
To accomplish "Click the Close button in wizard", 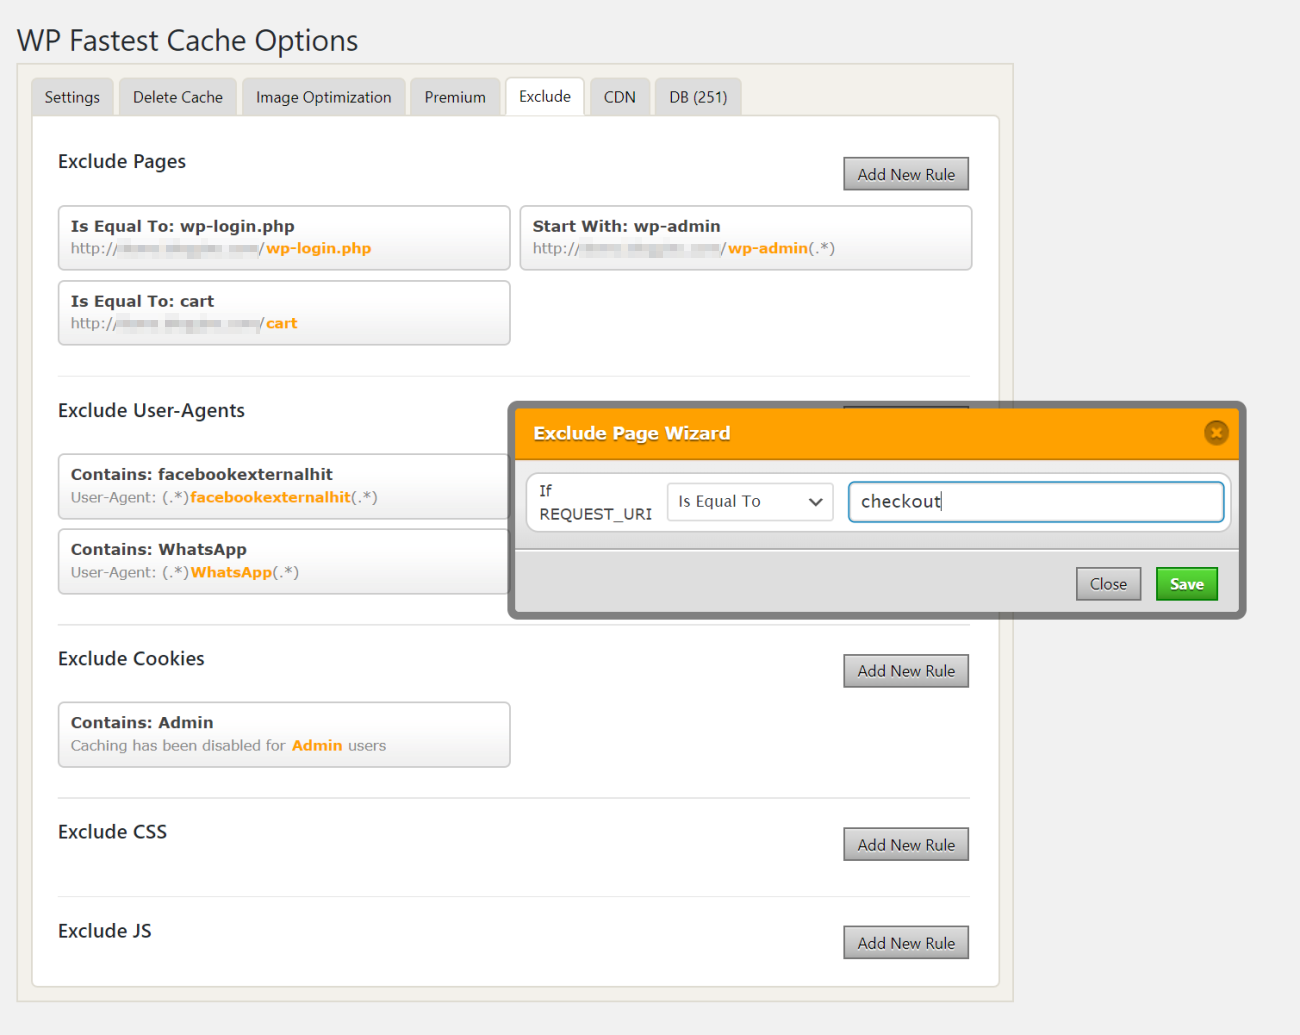I will (x=1107, y=584).
